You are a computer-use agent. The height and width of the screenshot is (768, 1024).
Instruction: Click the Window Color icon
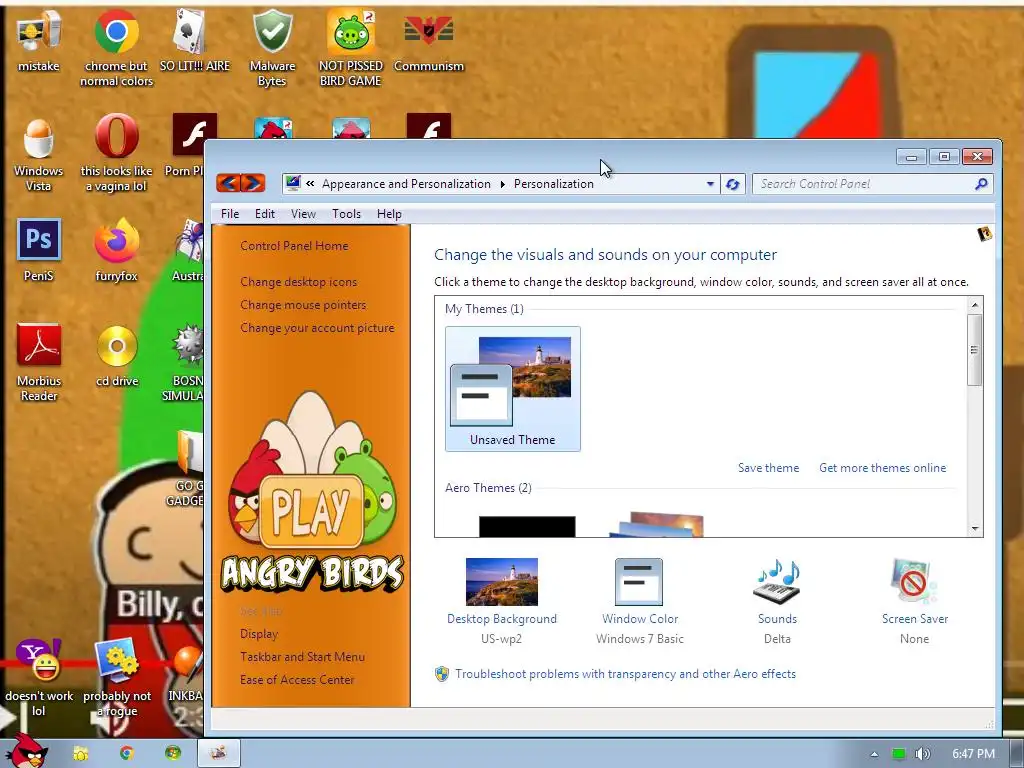pos(639,581)
